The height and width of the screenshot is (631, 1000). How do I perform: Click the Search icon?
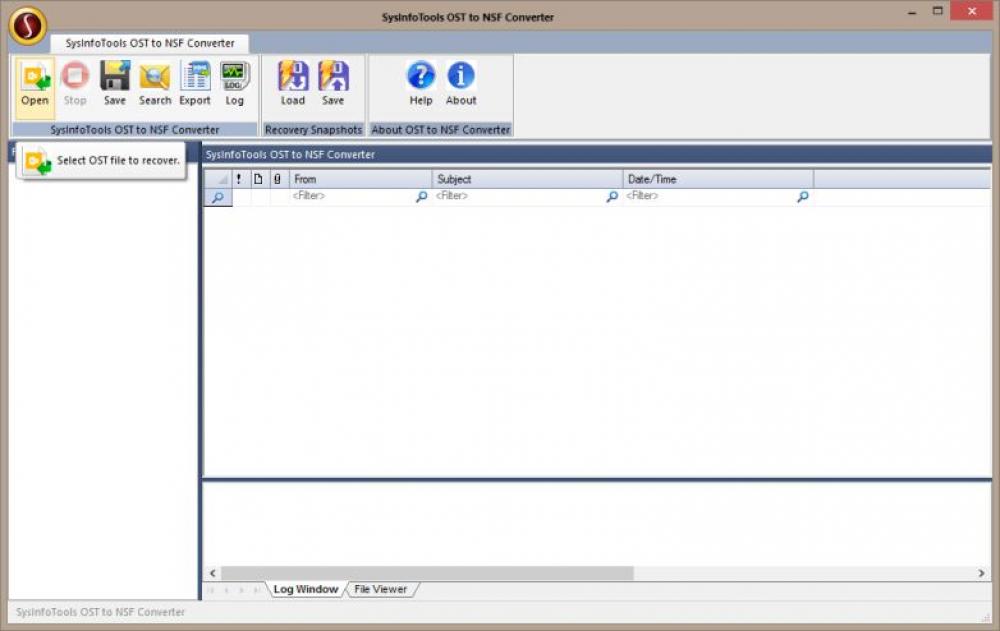(x=155, y=84)
